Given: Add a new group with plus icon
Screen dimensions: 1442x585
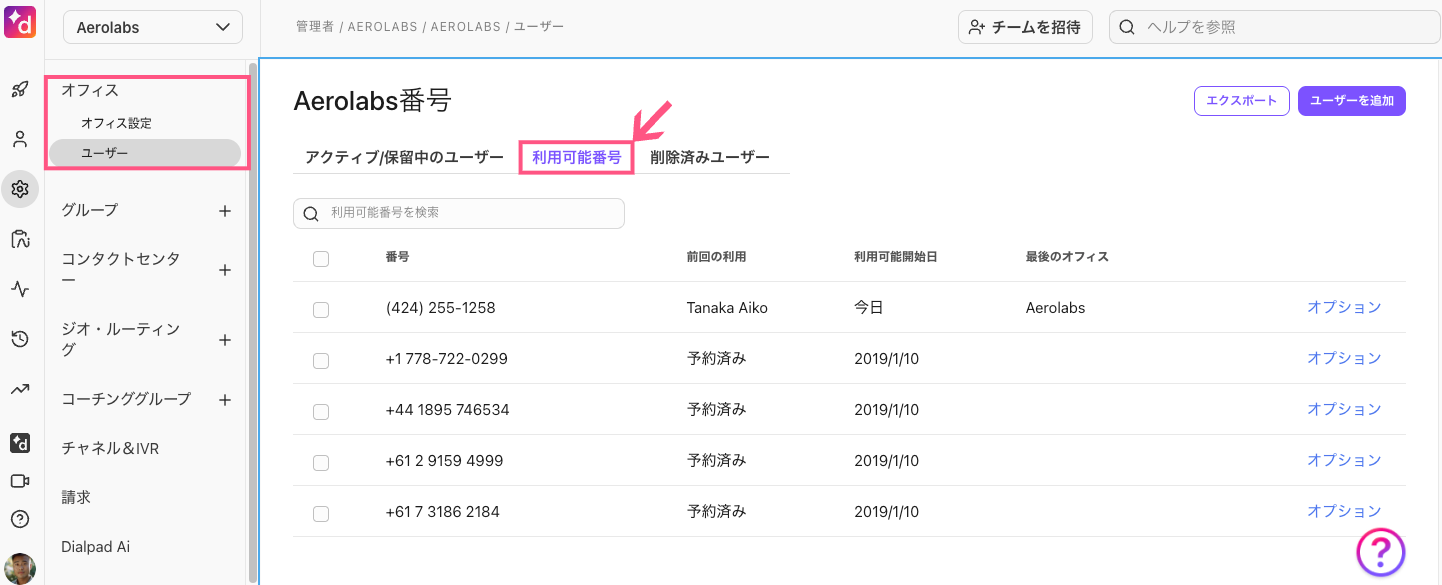Looking at the screenshot, I should click(225, 211).
